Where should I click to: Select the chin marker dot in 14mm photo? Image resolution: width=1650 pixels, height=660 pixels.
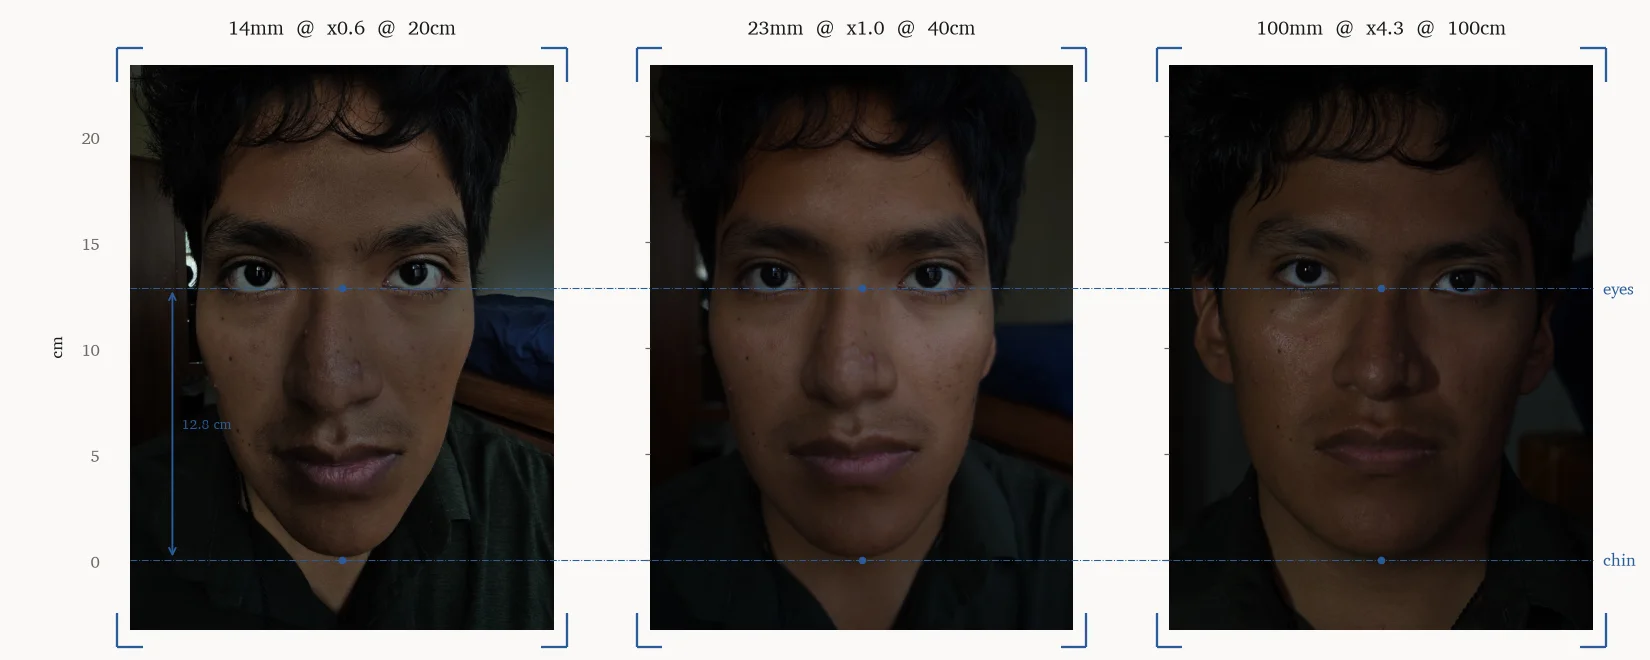click(342, 560)
